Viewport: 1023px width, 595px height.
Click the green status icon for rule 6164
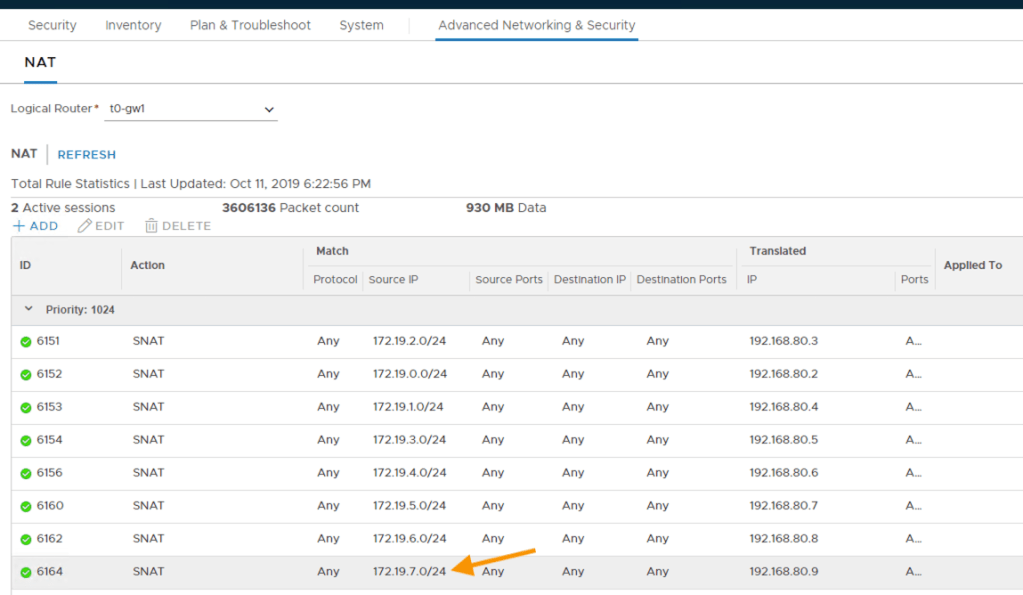(x=26, y=573)
